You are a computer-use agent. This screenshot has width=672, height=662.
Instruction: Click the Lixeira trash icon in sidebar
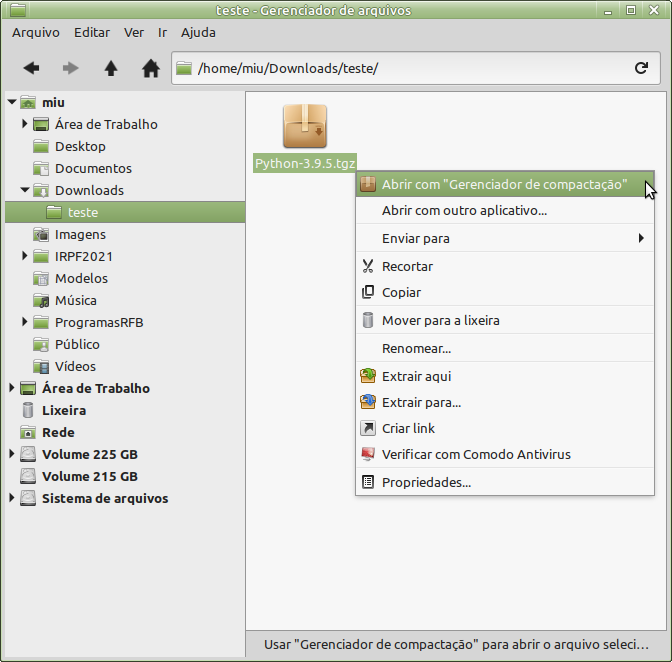point(28,410)
